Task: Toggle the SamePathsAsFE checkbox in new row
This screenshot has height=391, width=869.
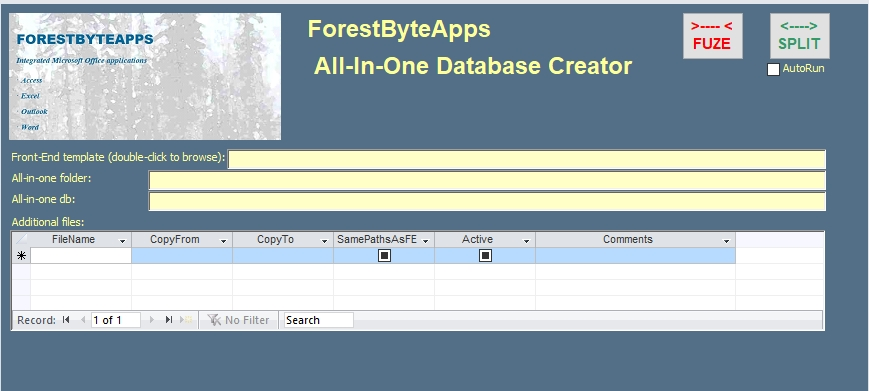Action: (x=384, y=255)
